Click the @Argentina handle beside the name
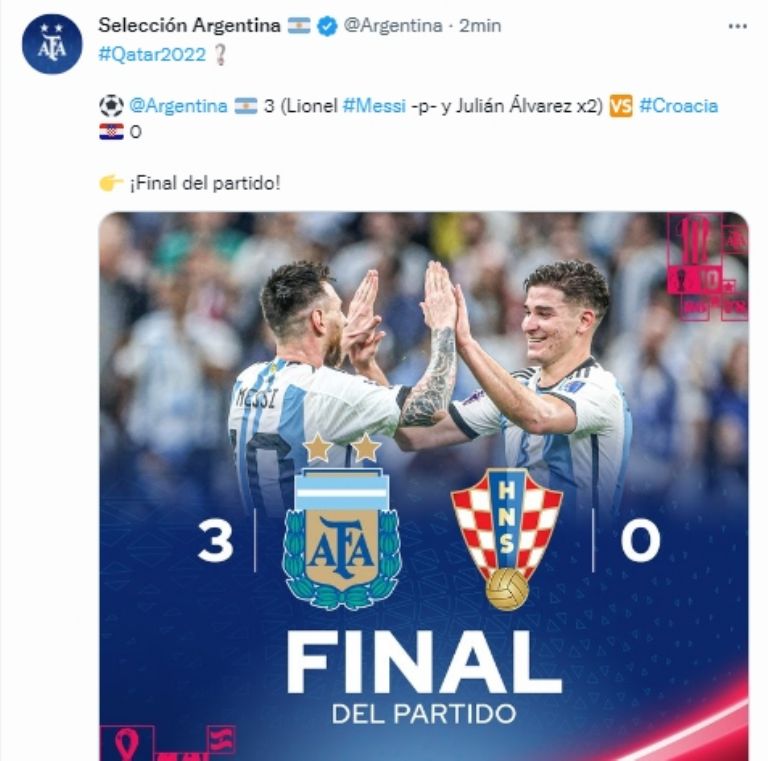 (x=393, y=25)
